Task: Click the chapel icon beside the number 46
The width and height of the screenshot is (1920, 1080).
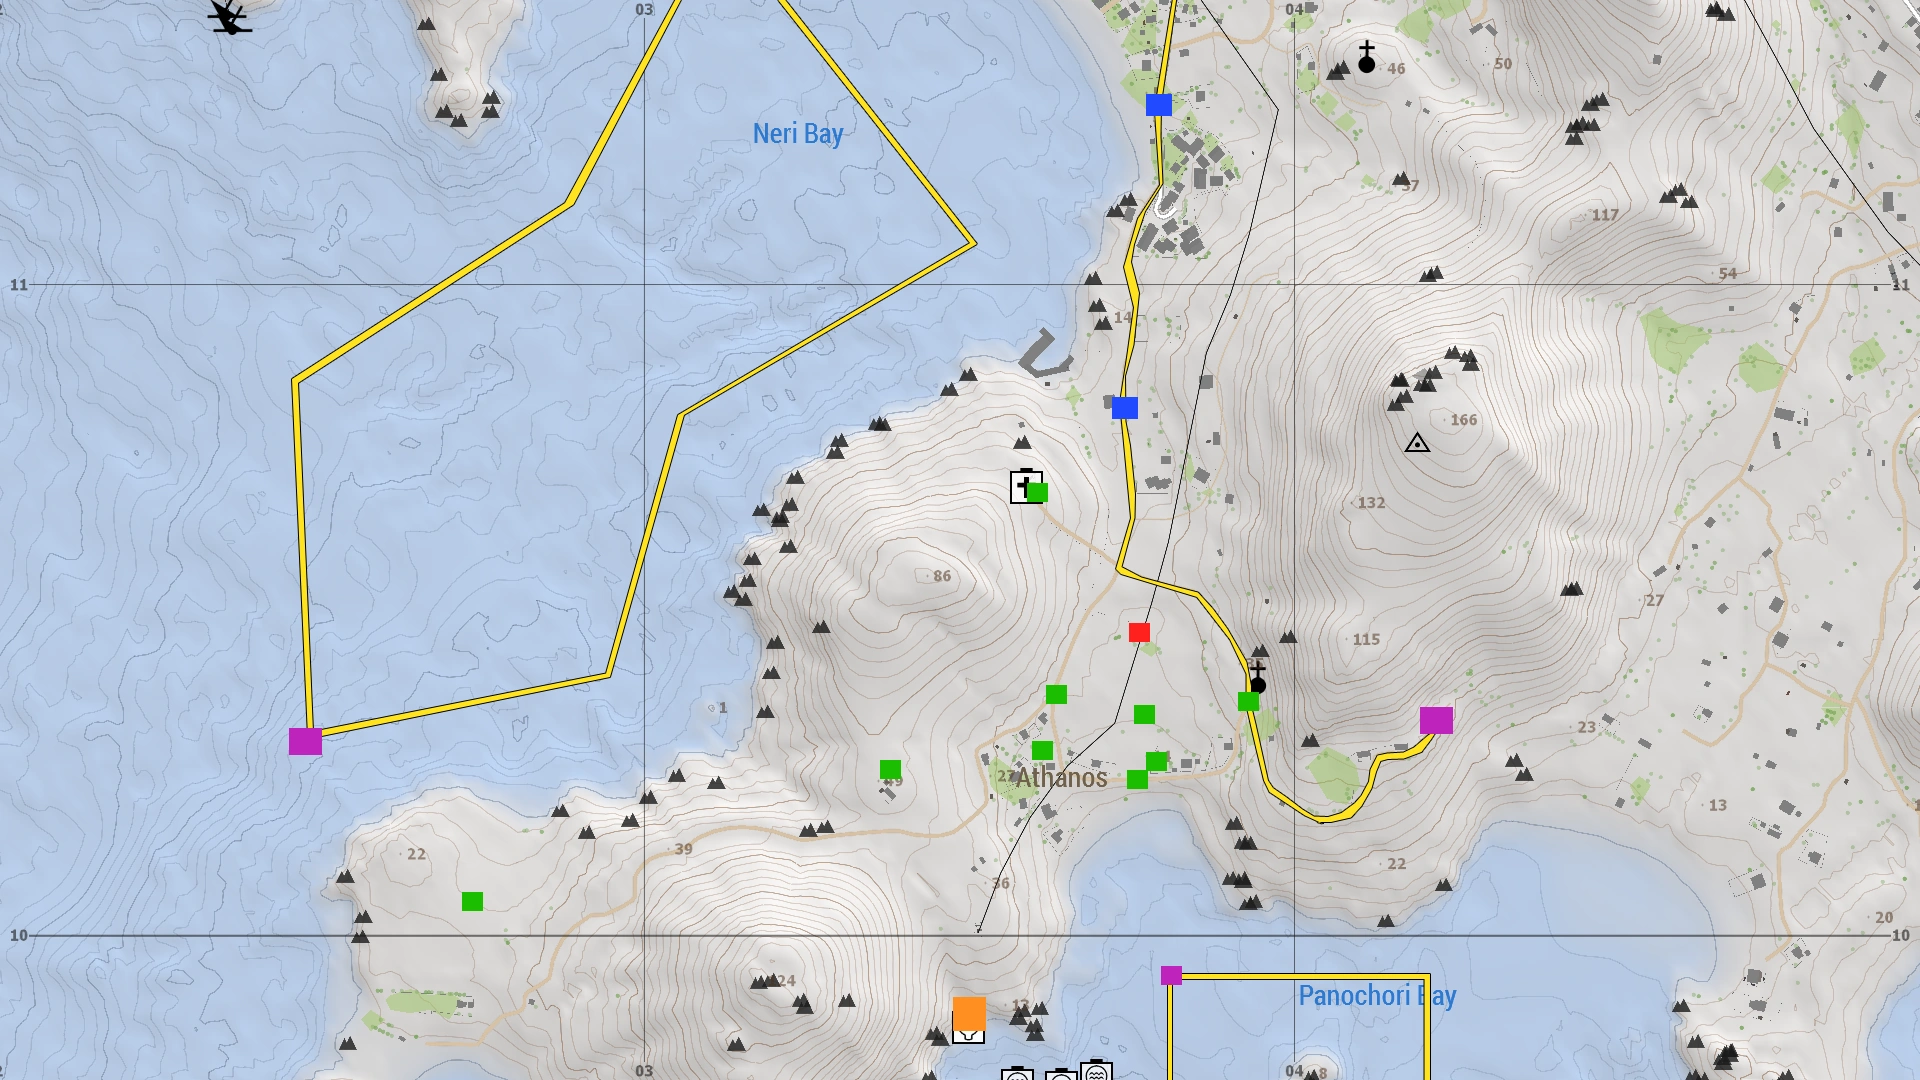Action: pyautogui.click(x=1367, y=58)
